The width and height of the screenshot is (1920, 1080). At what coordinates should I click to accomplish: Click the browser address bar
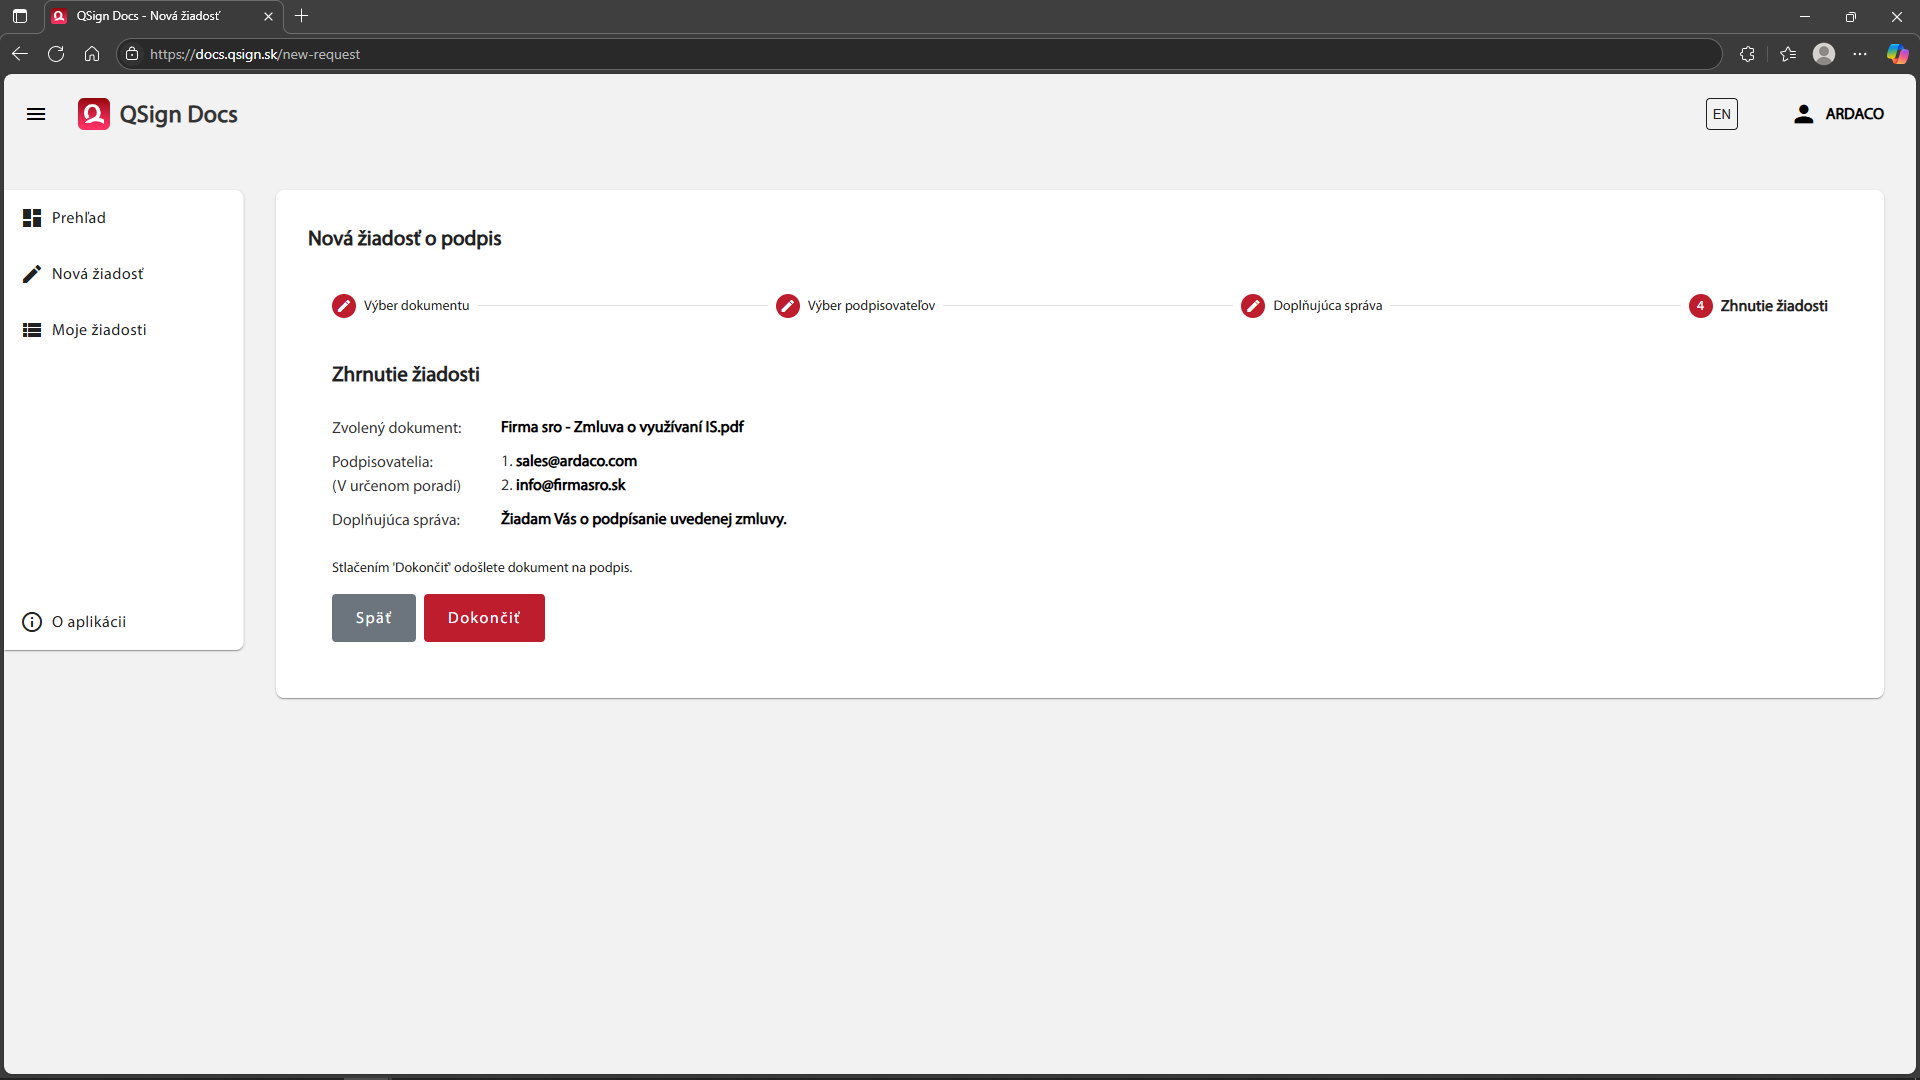point(900,54)
